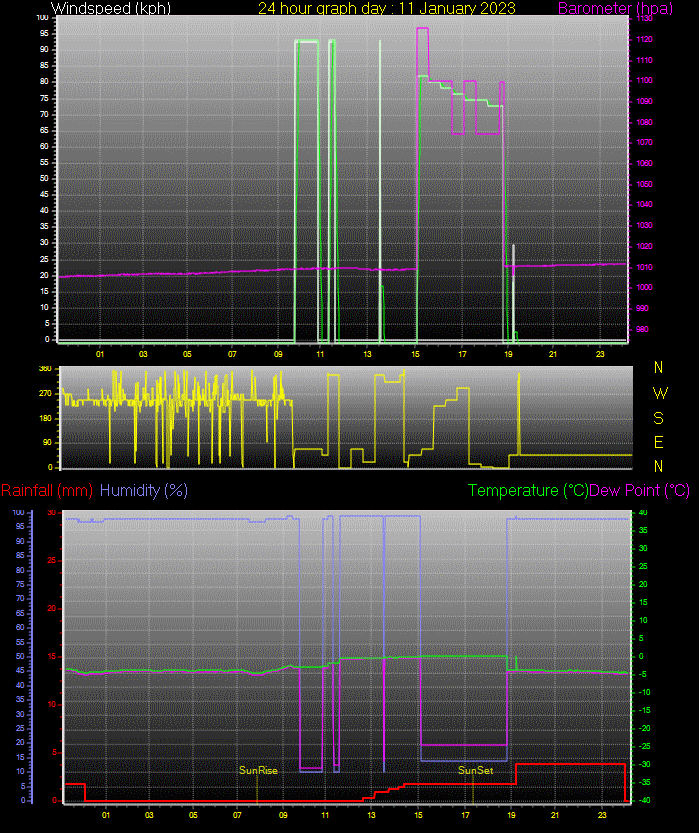699x833 pixels.
Task: Click the S compass direction letter
Action: pyautogui.click(x=658, y=417)
